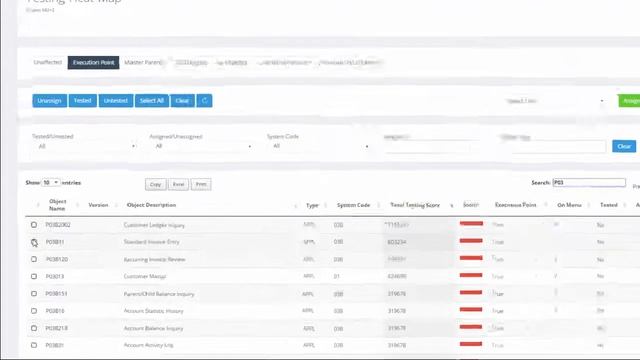The height and width of the screenshot is (360, 640).
Task: Open the Assigned/Unassigned filter dropdown
Action: click(201, 146)
